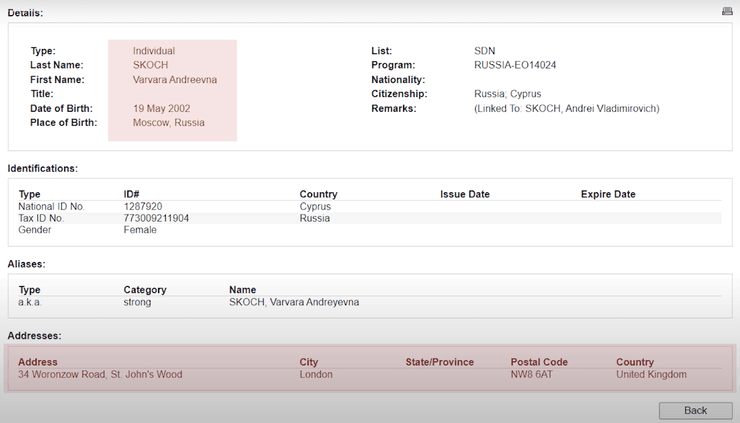This screenshot has height=423, width=740.
Task: Select the RUSSIA-EO14024 program value
Action: click(x=514, y=65)
